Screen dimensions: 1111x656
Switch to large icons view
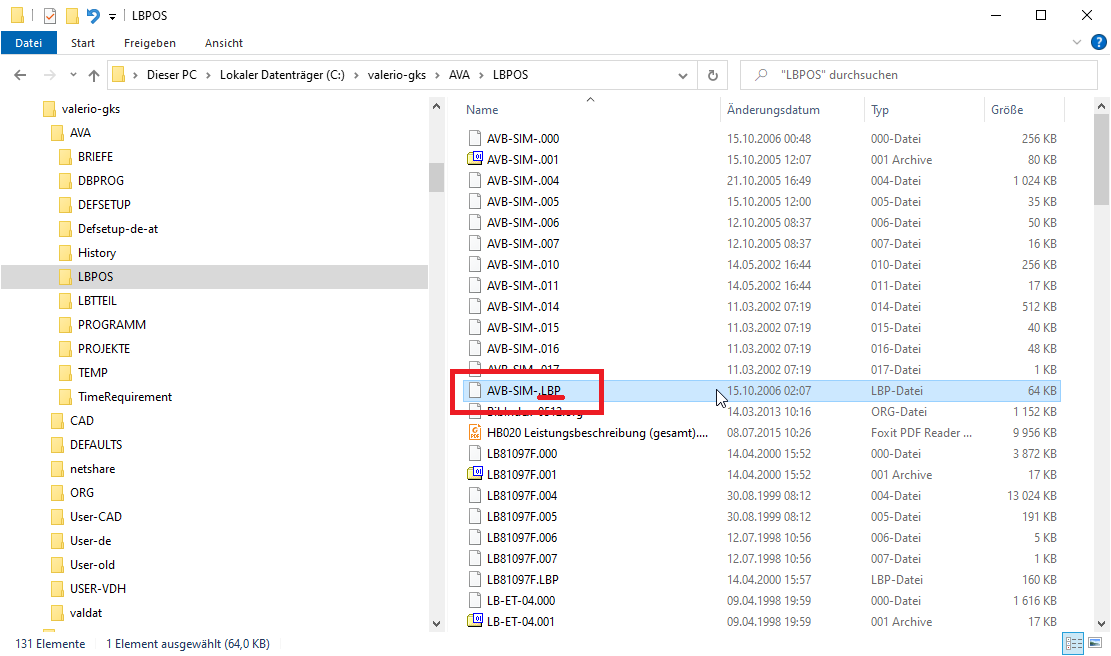click(1095, 644)
